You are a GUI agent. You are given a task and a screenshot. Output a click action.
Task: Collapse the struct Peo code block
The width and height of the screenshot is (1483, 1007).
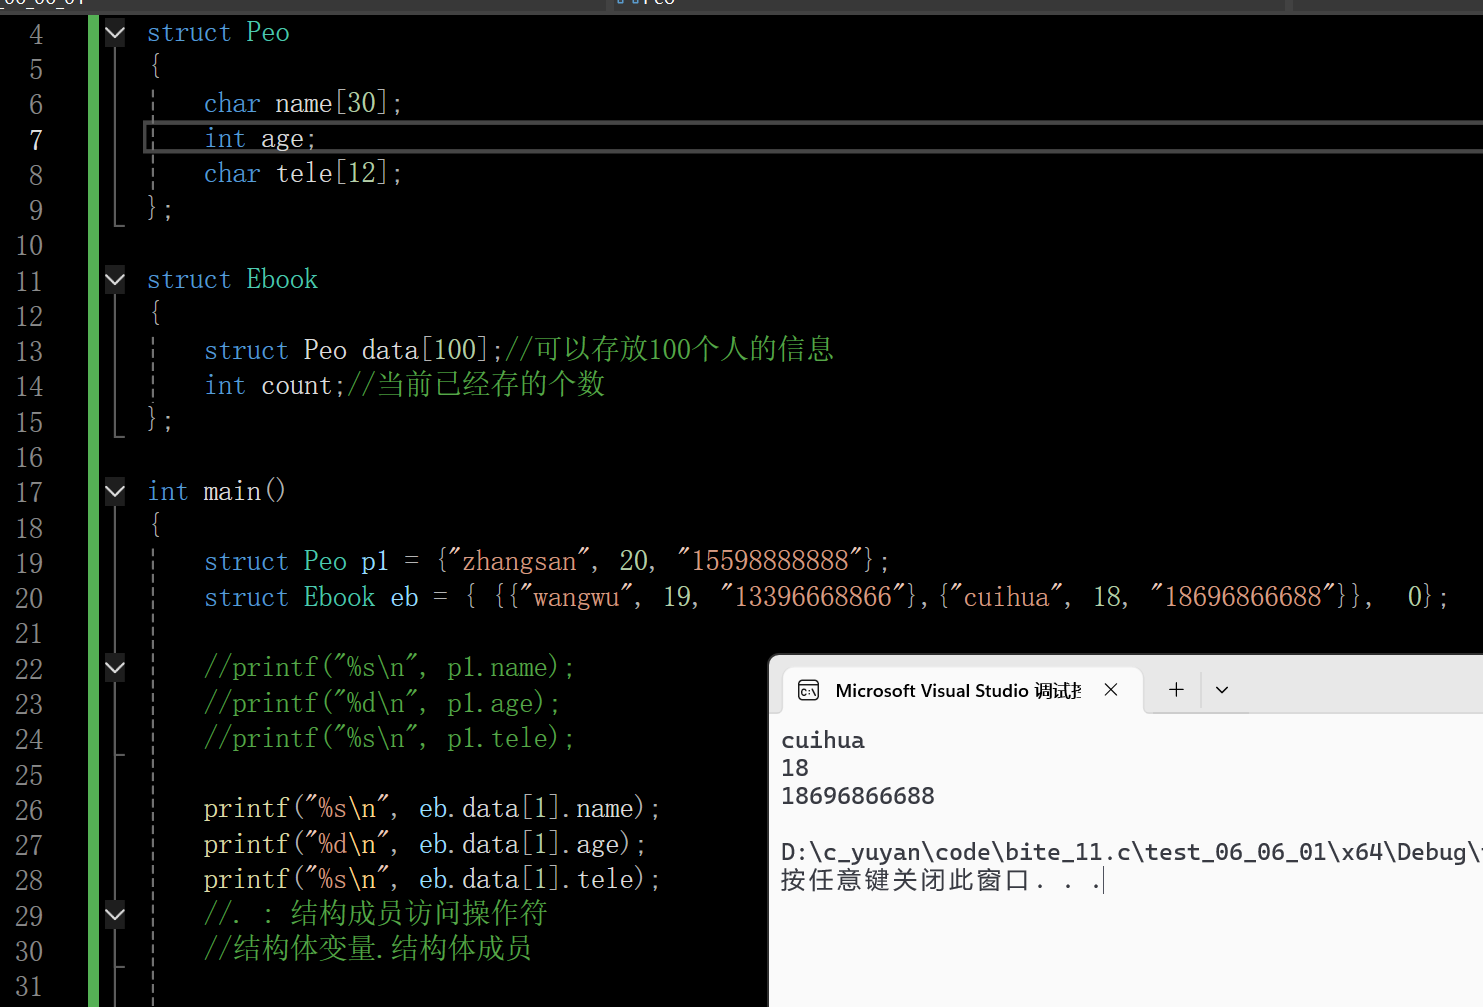point(115,33)
